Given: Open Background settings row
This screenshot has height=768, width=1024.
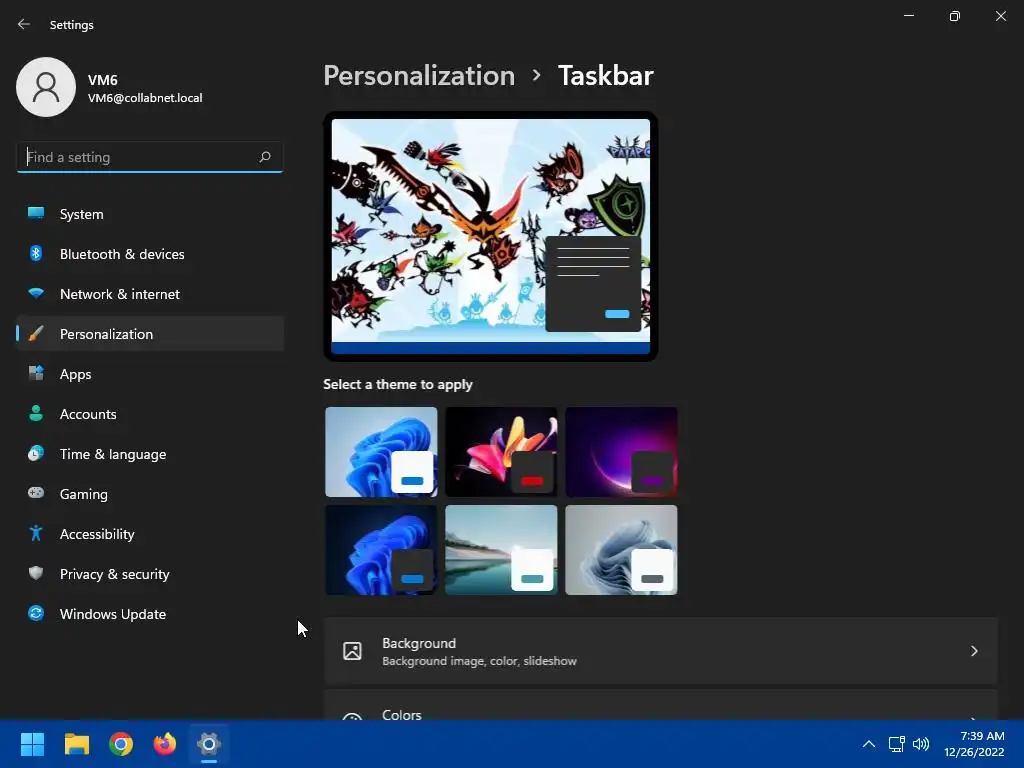Looking at the screenshot, I should pyautogui.click(x=661, y=651).
